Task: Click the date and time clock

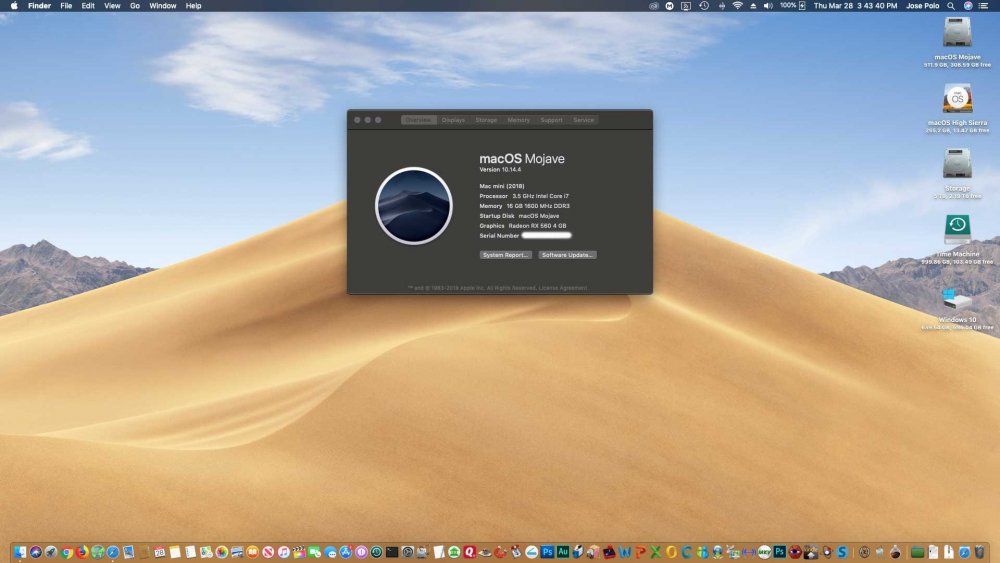Action: click(855, 6)
